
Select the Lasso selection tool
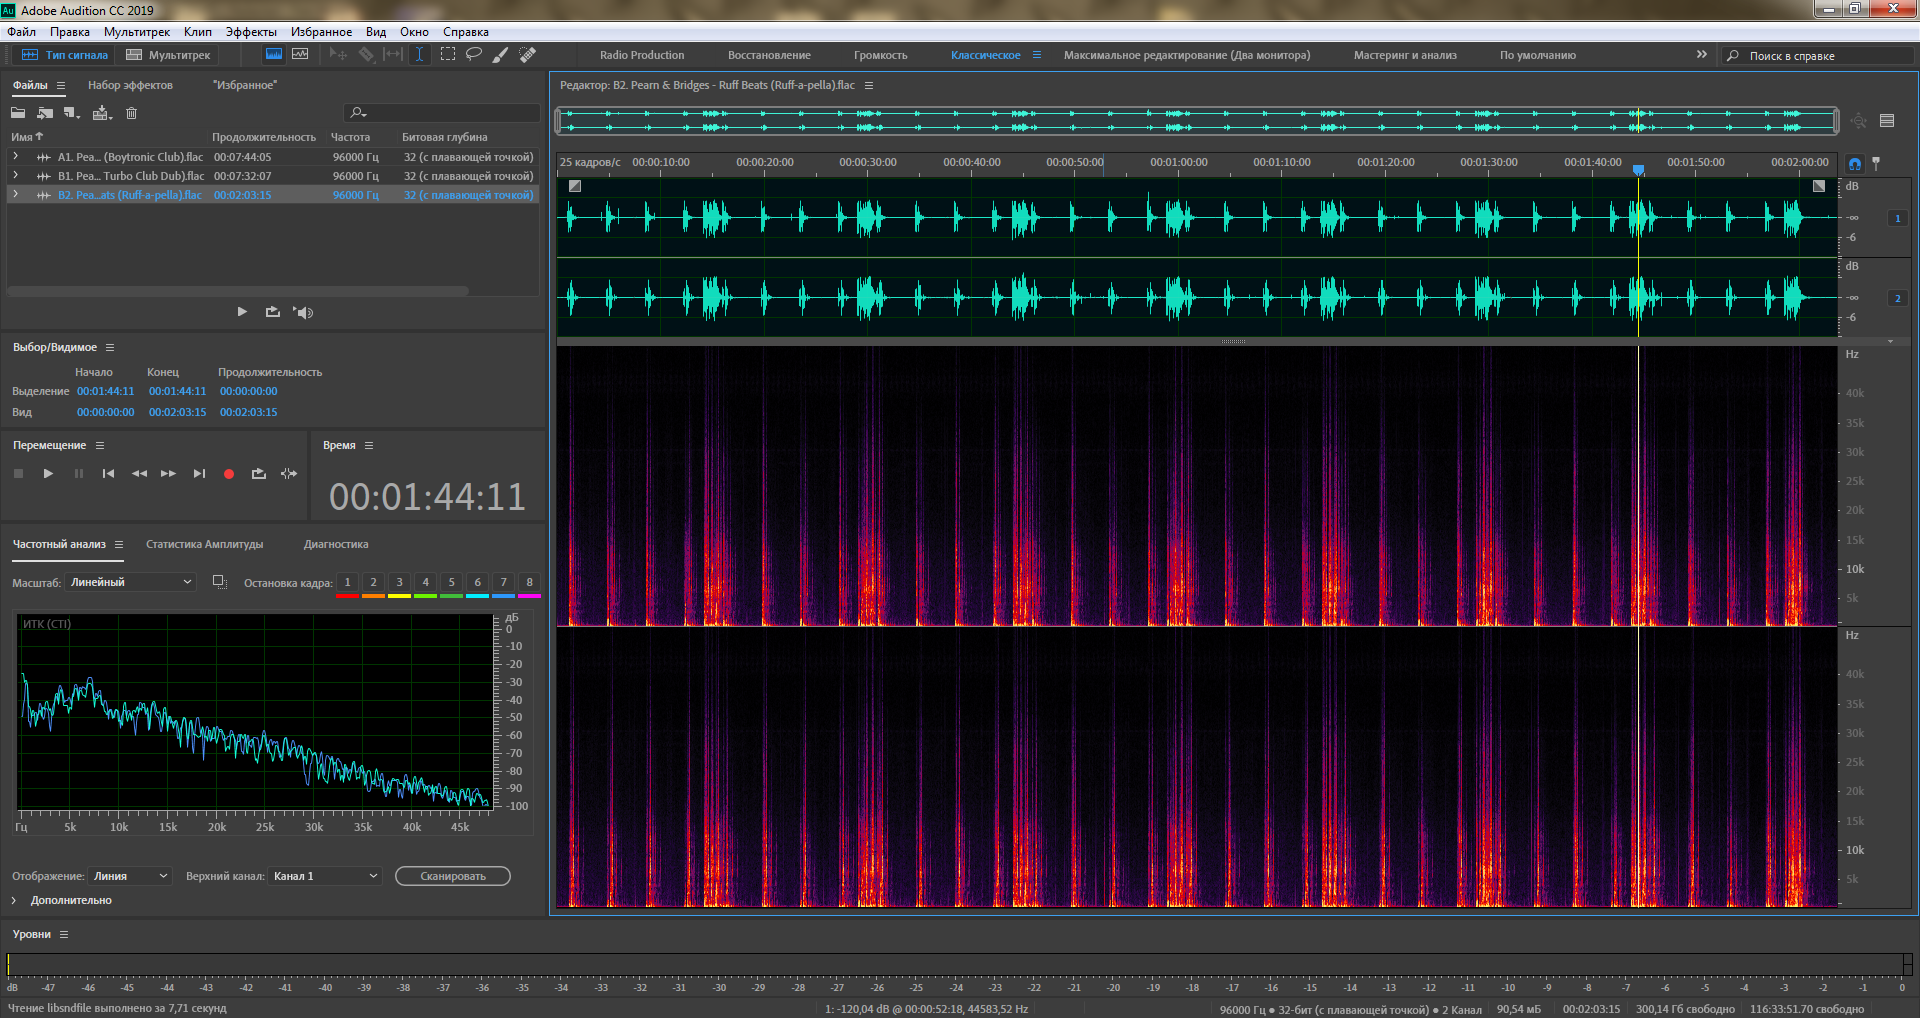[x=474, y=54]
